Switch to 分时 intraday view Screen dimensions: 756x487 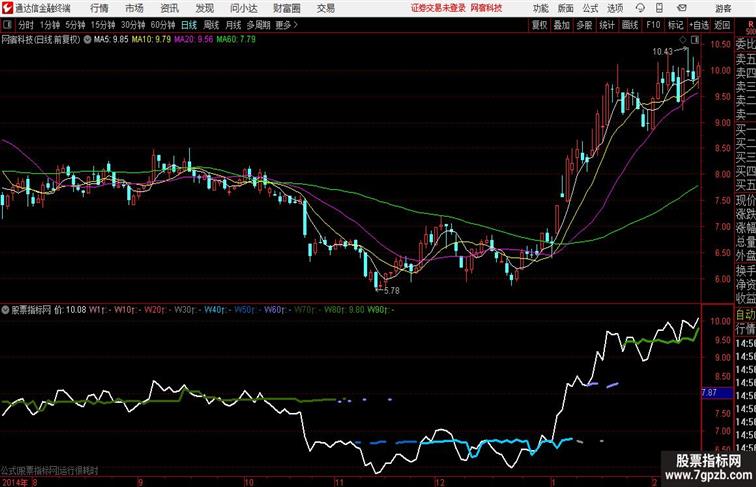pos(26,25)
